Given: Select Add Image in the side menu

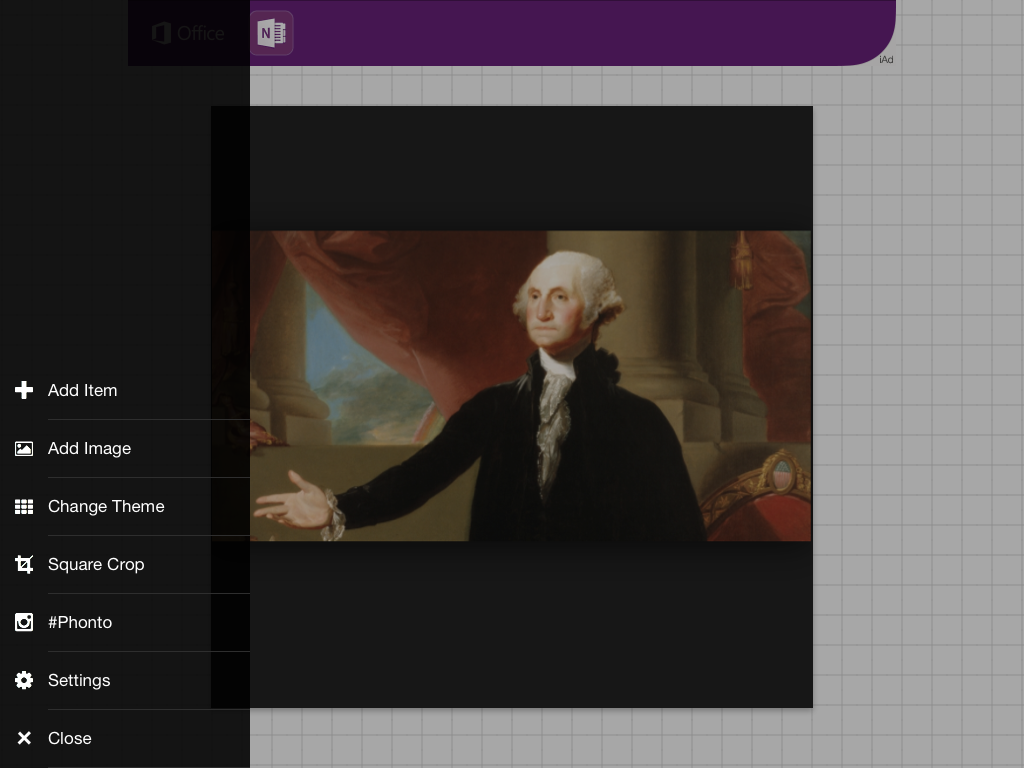Looking at the screenshot, I should (x=125, y=449).
